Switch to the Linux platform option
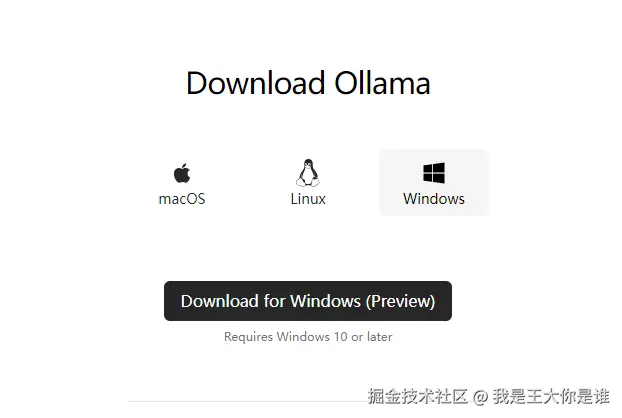Viewport: 622px width, 418px height. 308,183
